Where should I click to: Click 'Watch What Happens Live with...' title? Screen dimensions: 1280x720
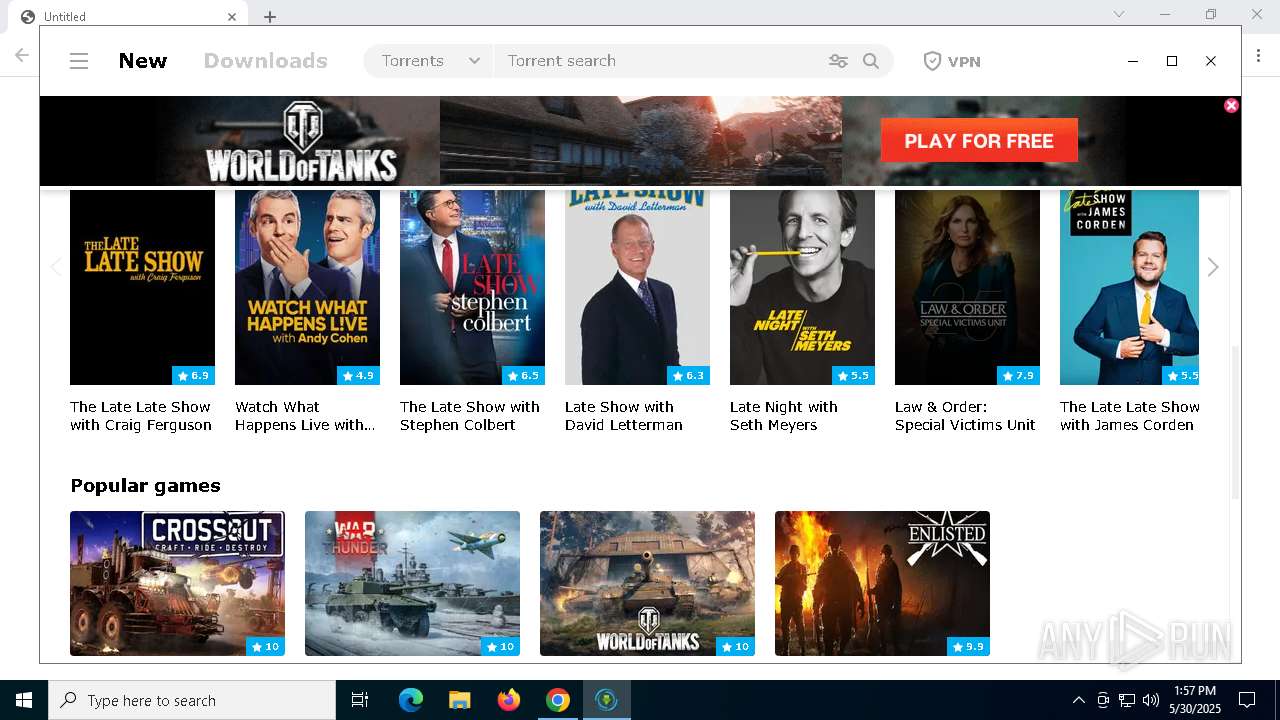pyautogui.click(x=305, y=416)
